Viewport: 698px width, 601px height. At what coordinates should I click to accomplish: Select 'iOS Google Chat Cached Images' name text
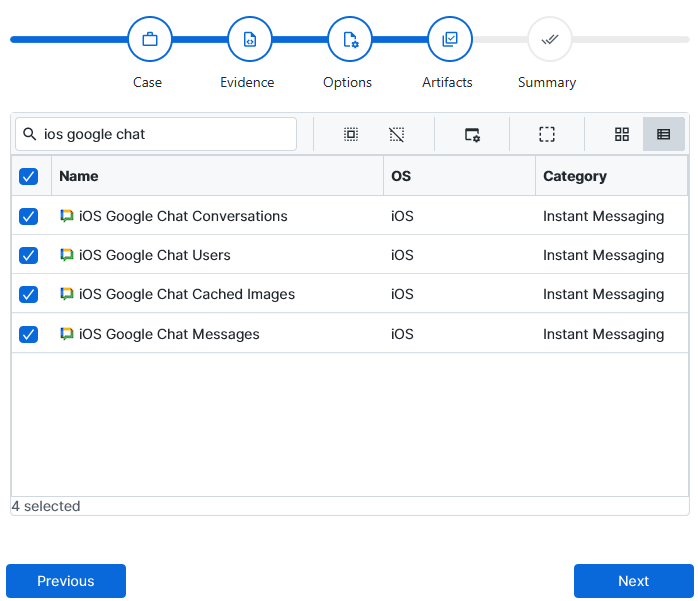187,294
